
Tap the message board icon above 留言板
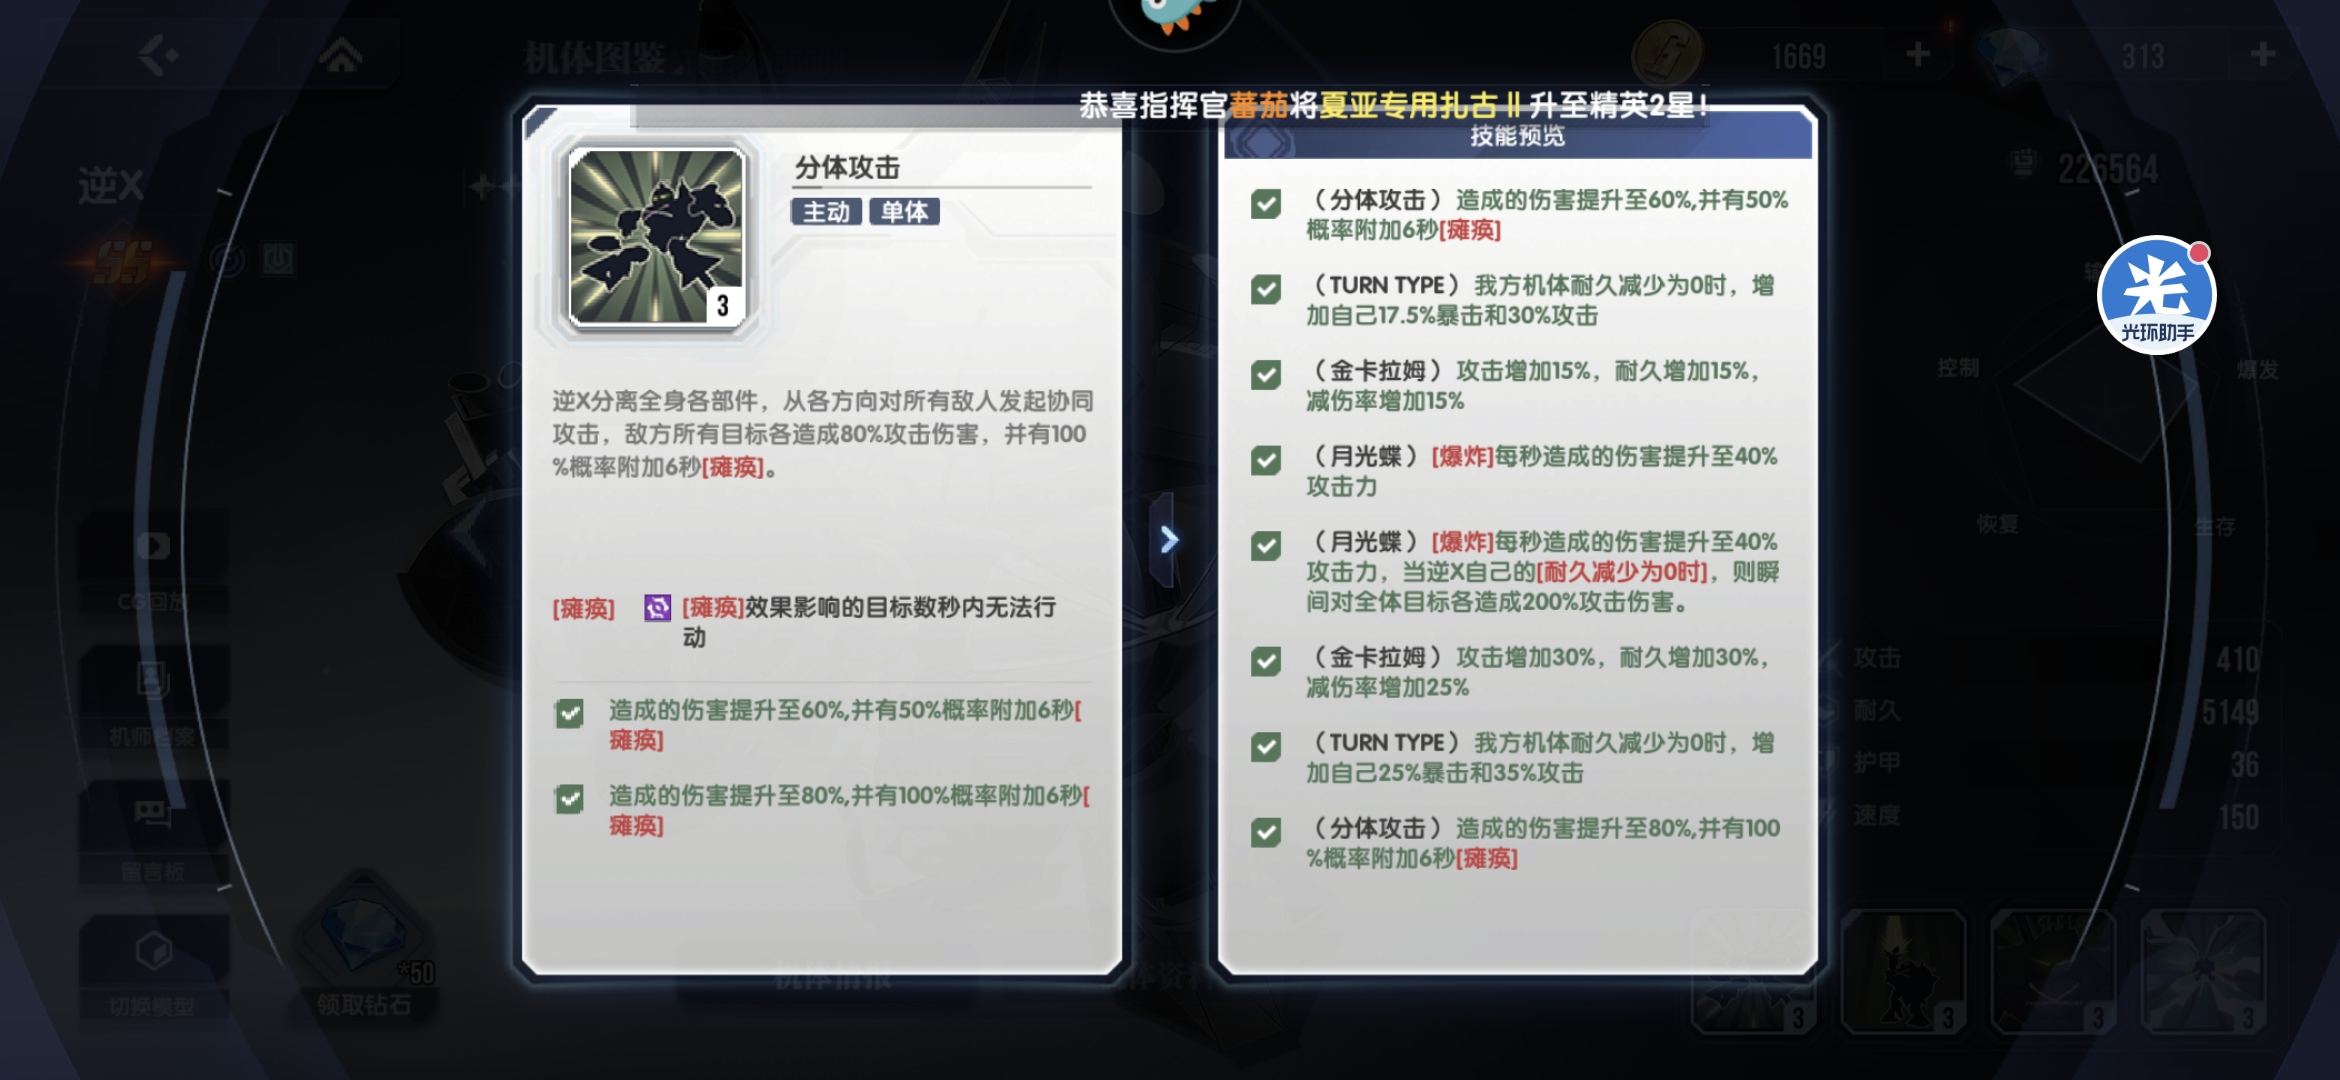pos(153,814)
